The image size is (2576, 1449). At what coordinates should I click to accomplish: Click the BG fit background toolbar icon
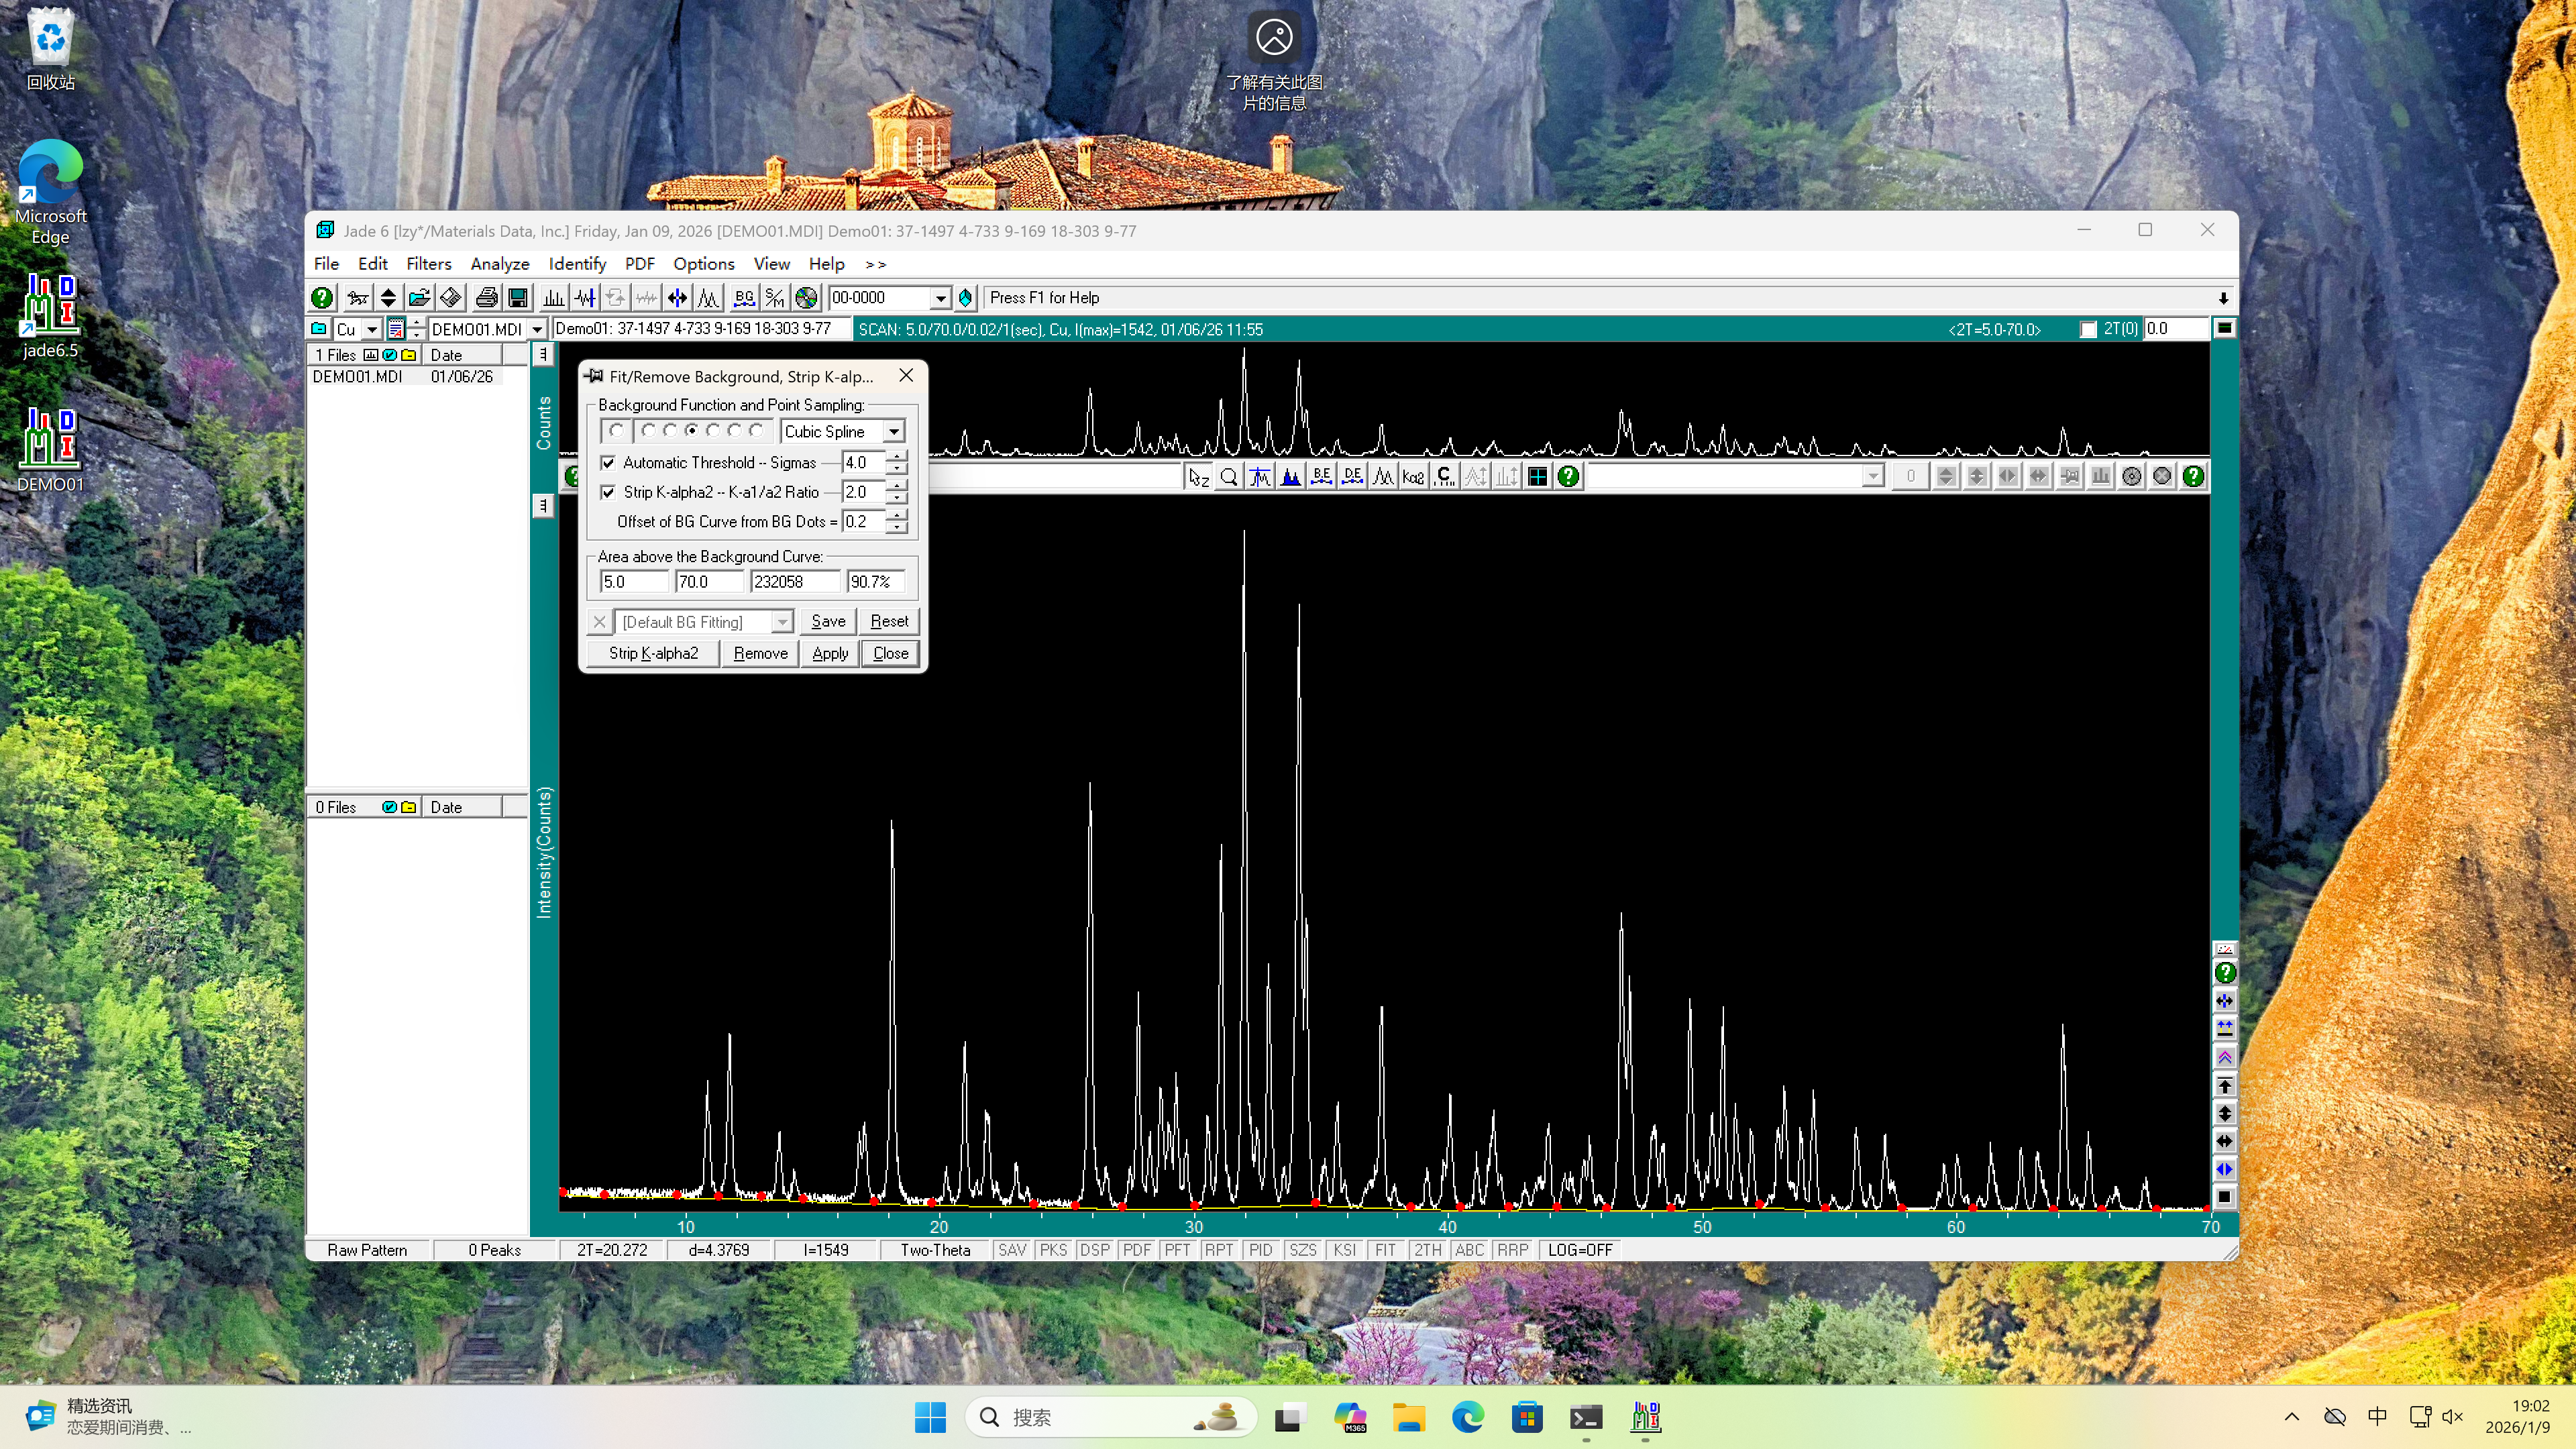[x=743, y=298]
